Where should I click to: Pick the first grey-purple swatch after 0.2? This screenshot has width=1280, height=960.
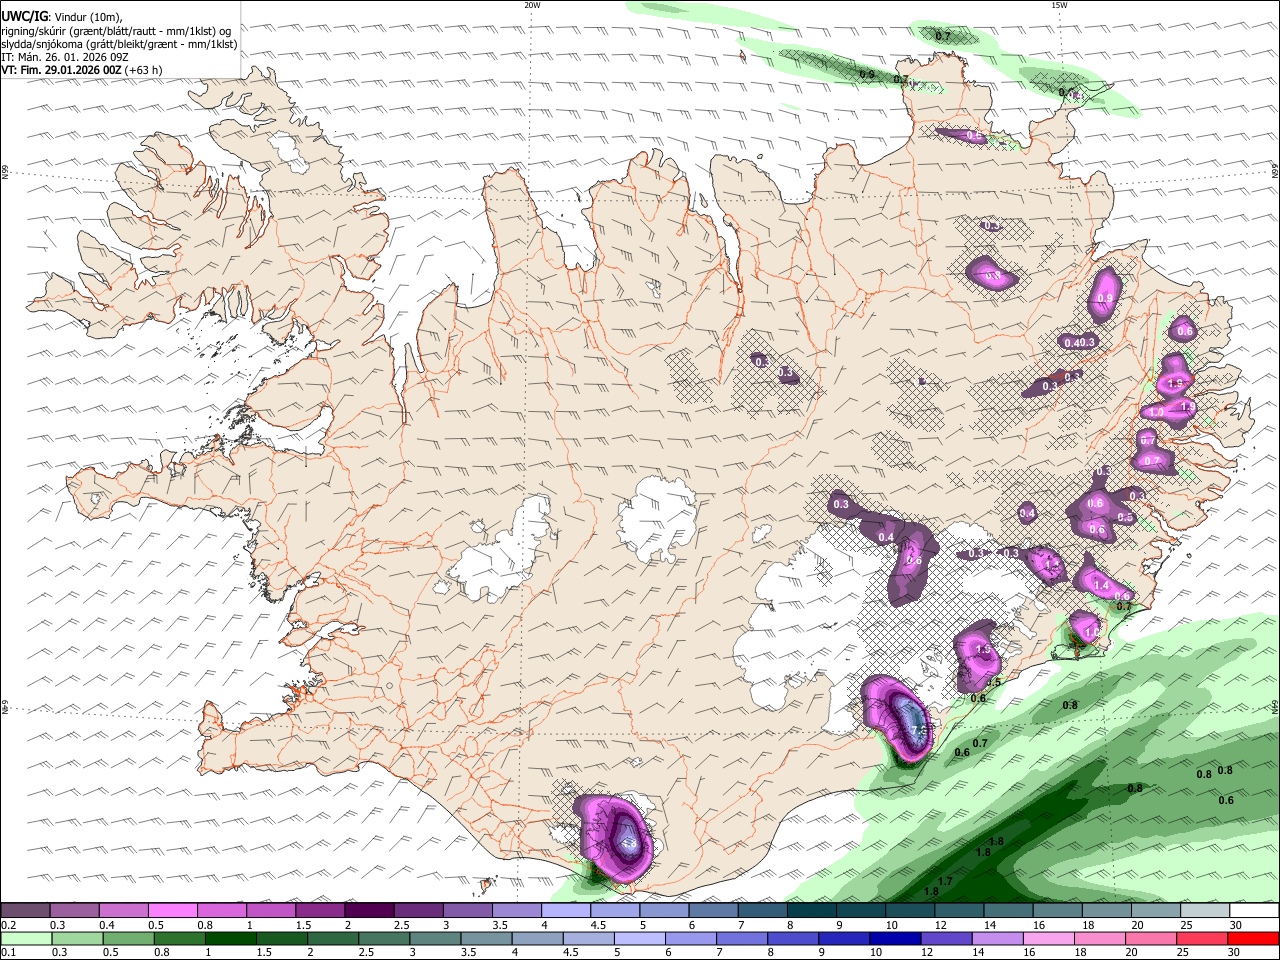point(25,911)
